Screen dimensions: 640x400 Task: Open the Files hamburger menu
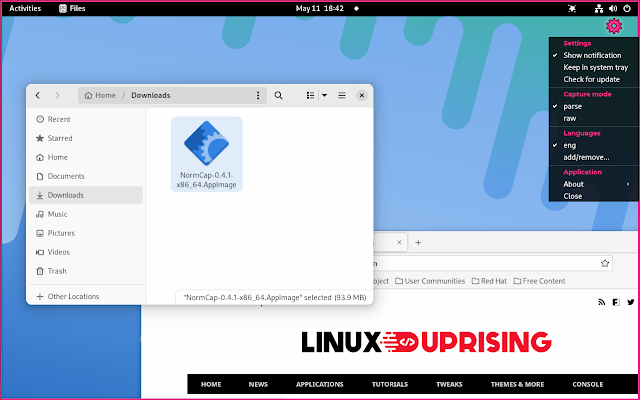tap(341, 95)
